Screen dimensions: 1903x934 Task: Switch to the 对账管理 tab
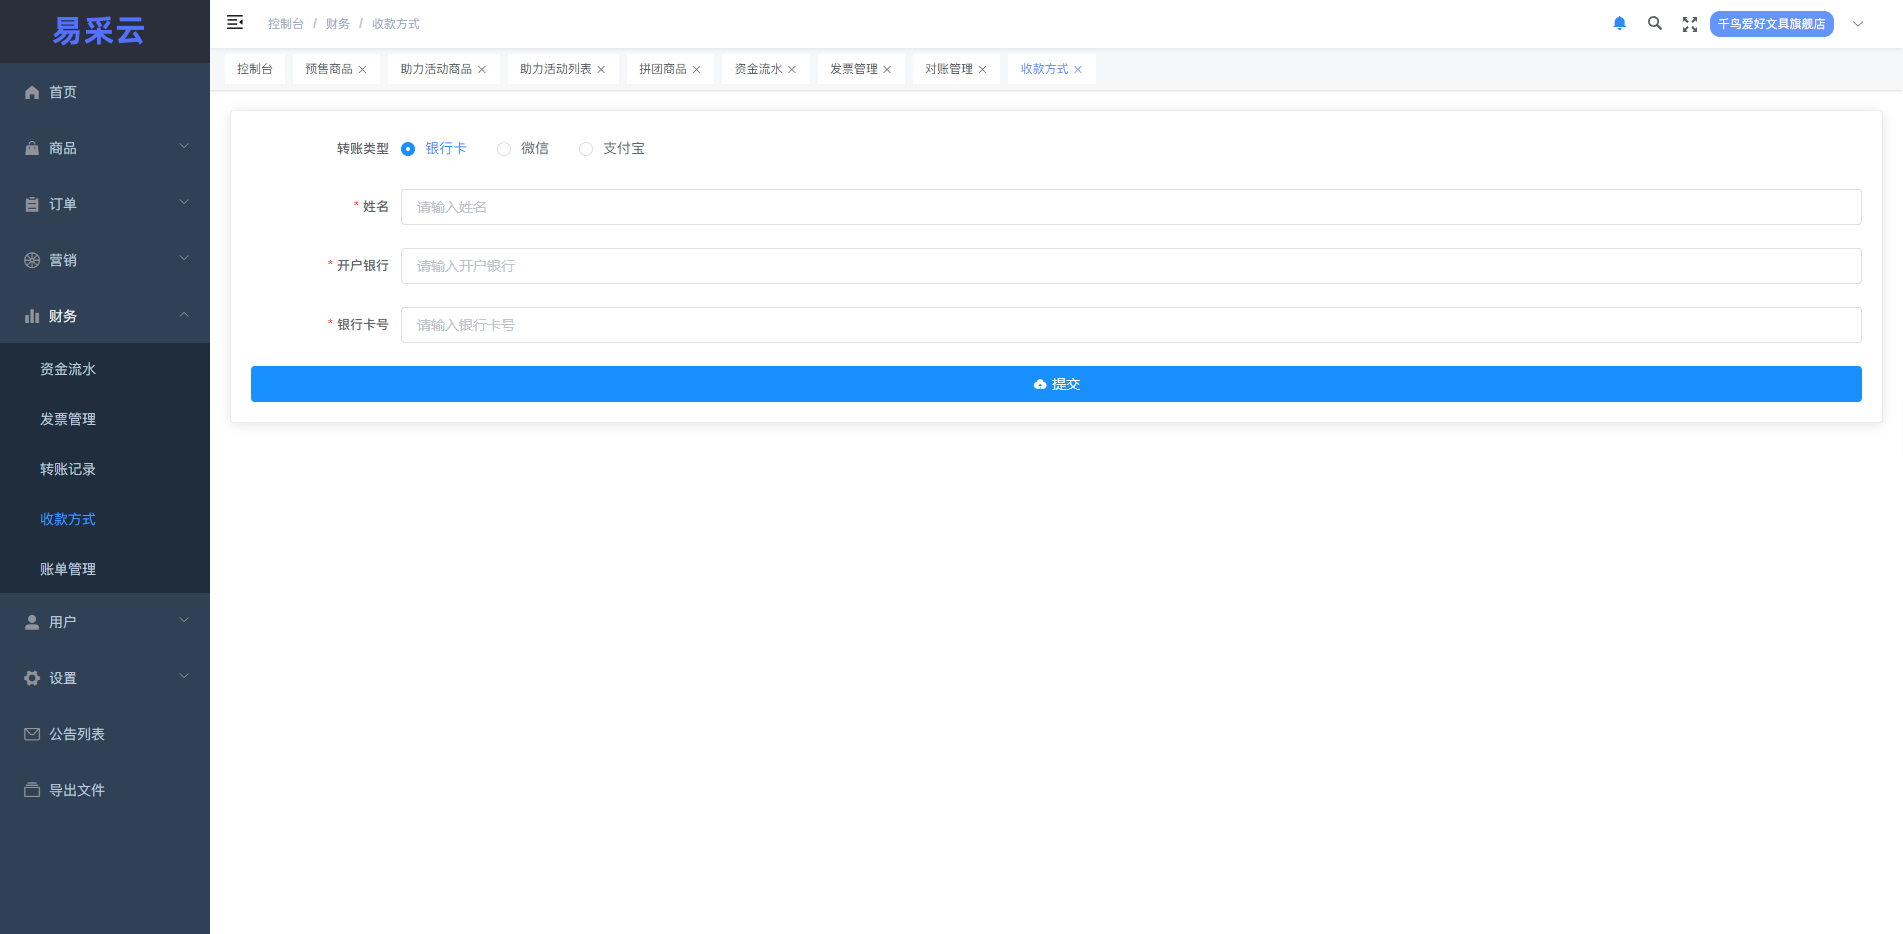pos(948,68)
